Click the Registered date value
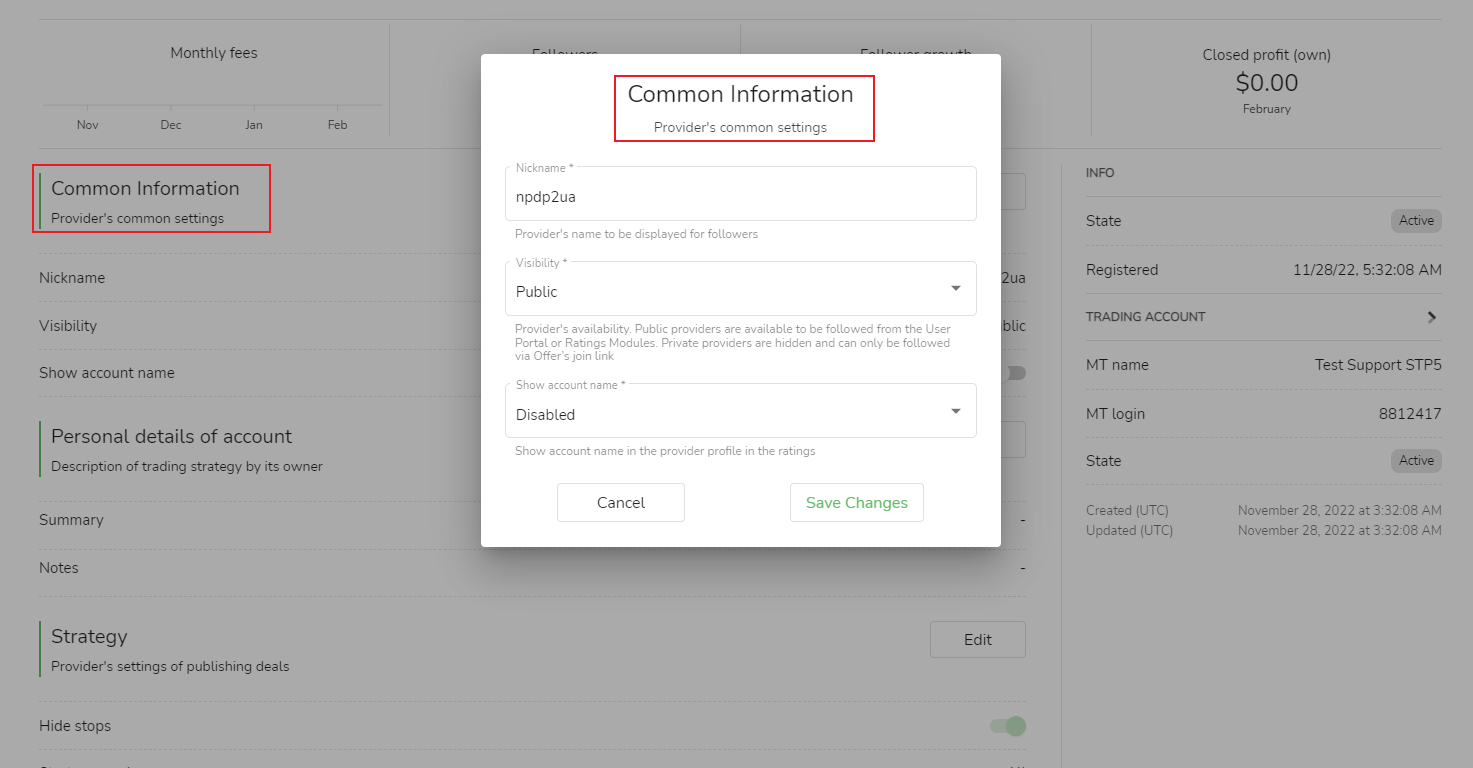The image size is (1473, 768). pos(1366,270)
